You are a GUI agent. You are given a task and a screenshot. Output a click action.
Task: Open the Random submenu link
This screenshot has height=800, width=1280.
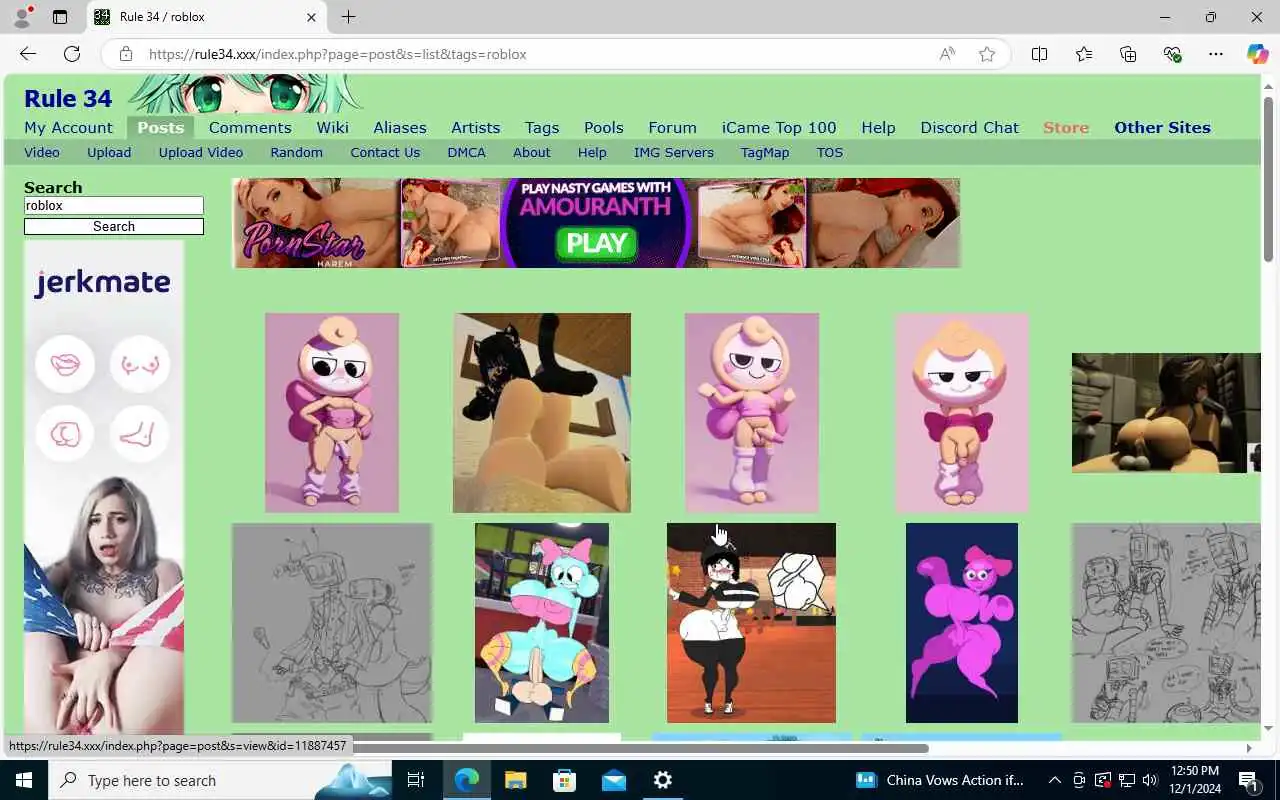pyautogui.click(x=296, y=153)
